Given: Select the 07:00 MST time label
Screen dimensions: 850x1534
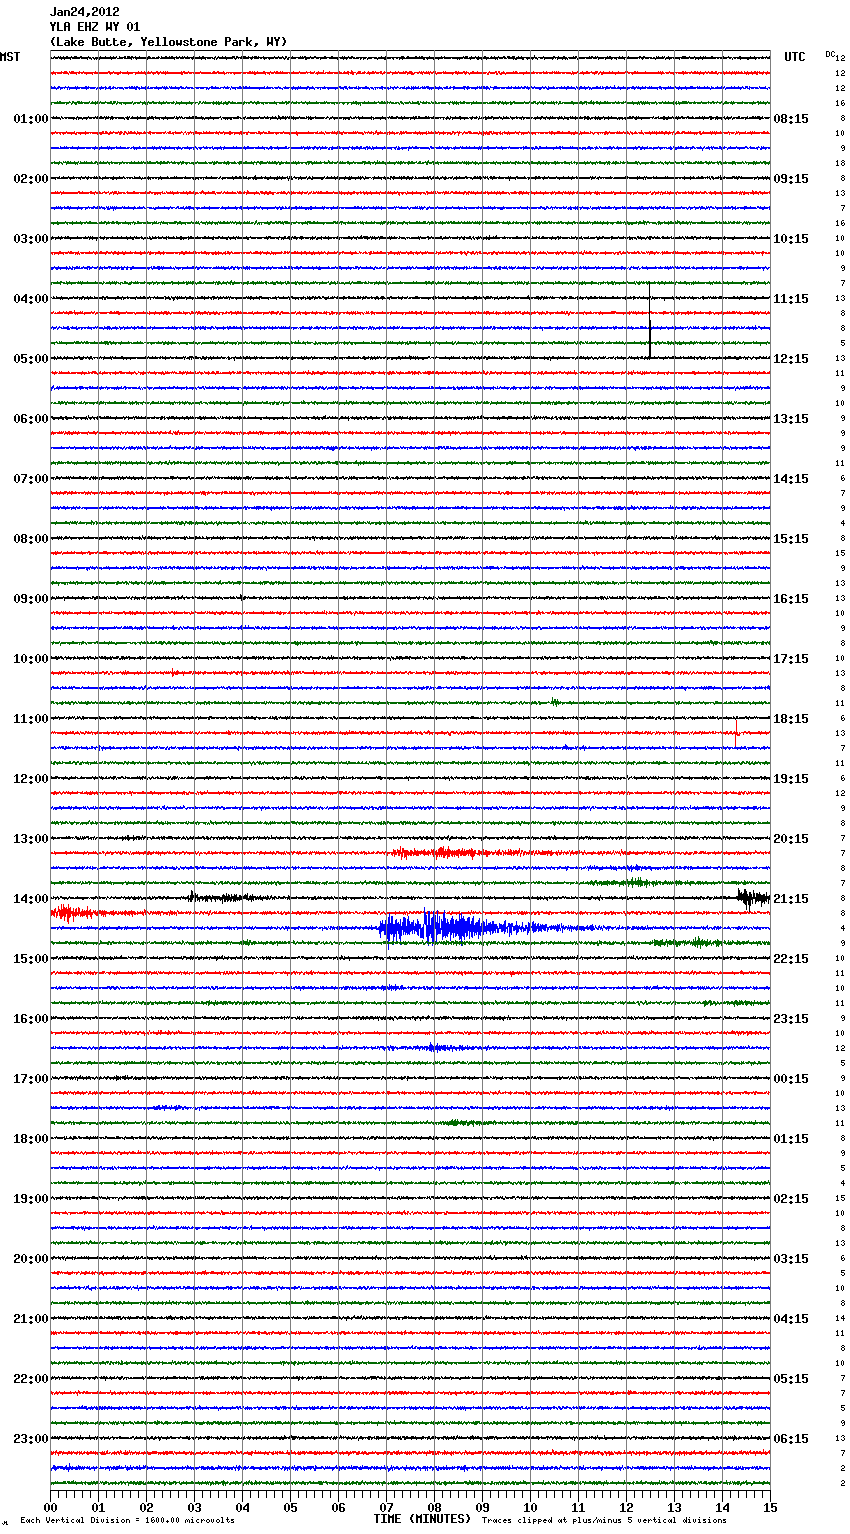Looking at the screenshot, I should coord(31,479).
